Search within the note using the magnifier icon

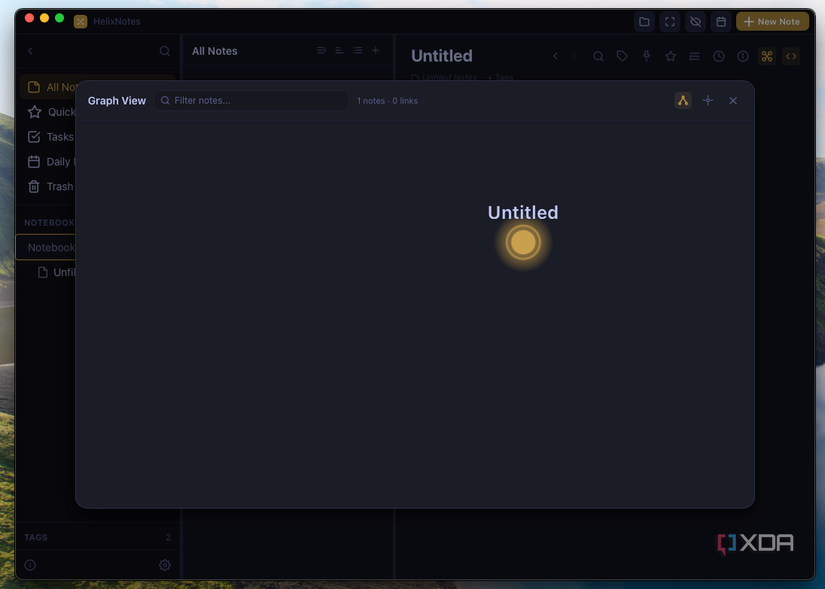[598, 56]
